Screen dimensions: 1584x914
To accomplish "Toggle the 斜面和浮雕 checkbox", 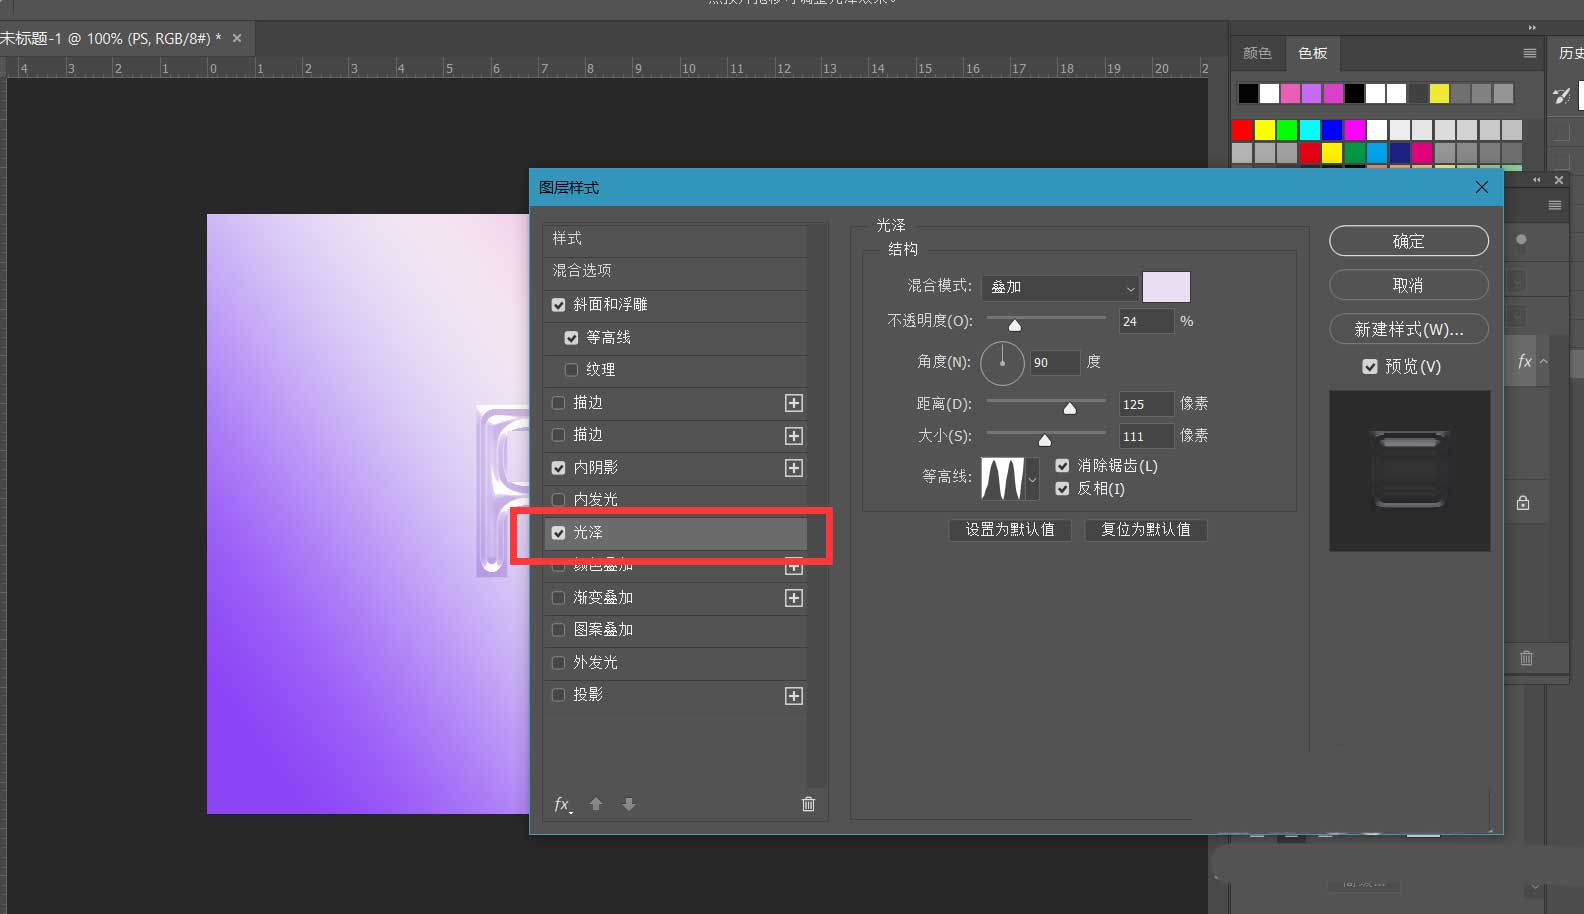I will (x=558, y=305).
